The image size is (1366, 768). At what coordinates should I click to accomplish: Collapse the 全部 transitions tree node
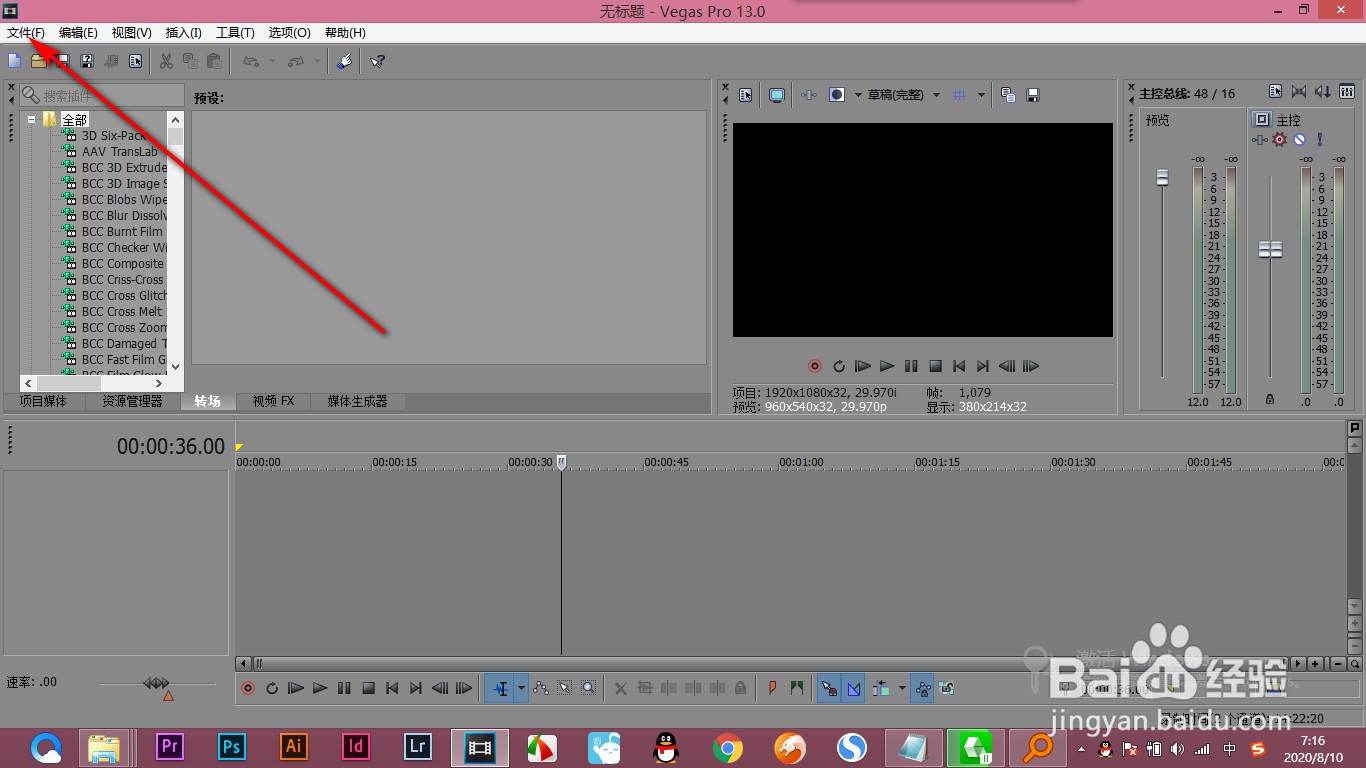pyautogui.click(x=31, y=119)
